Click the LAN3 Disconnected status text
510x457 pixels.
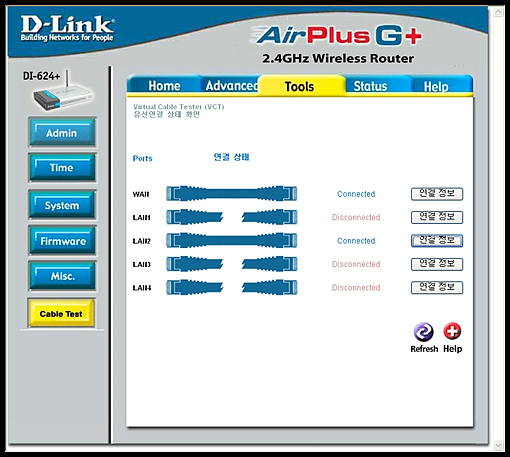click(x=356, y=264)
